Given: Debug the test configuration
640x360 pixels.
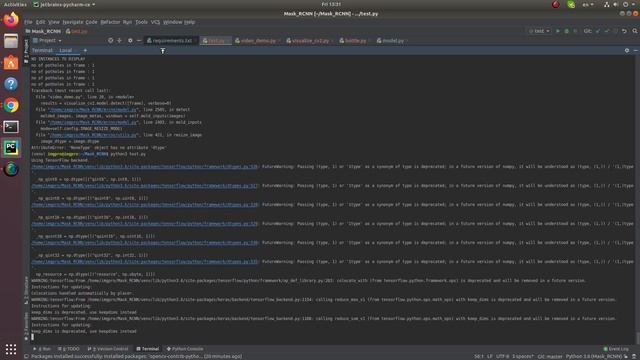Looking at the screenshot, I should 567,31.
